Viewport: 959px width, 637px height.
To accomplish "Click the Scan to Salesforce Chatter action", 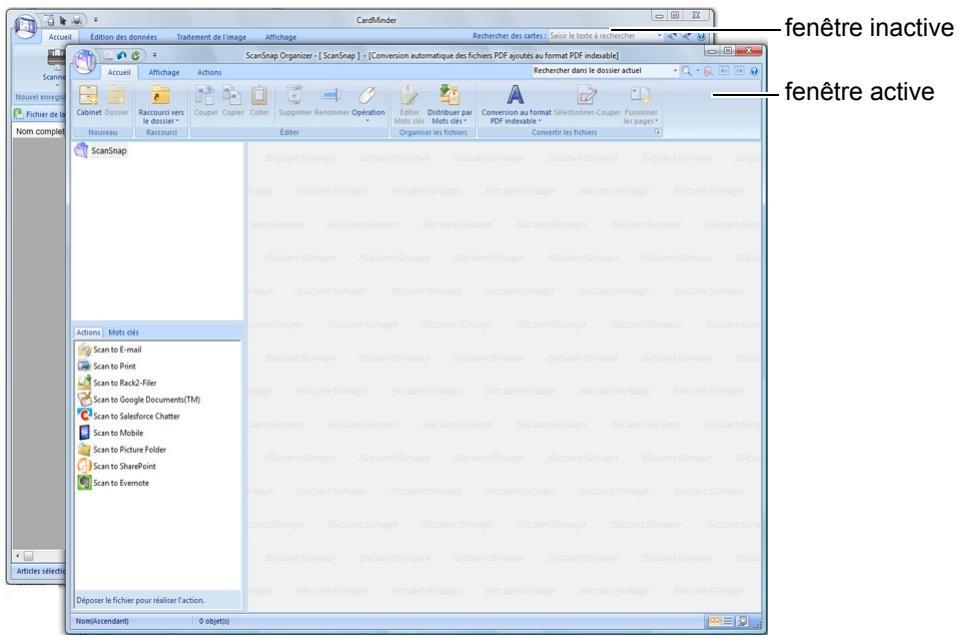I will (x=129, y=416).
